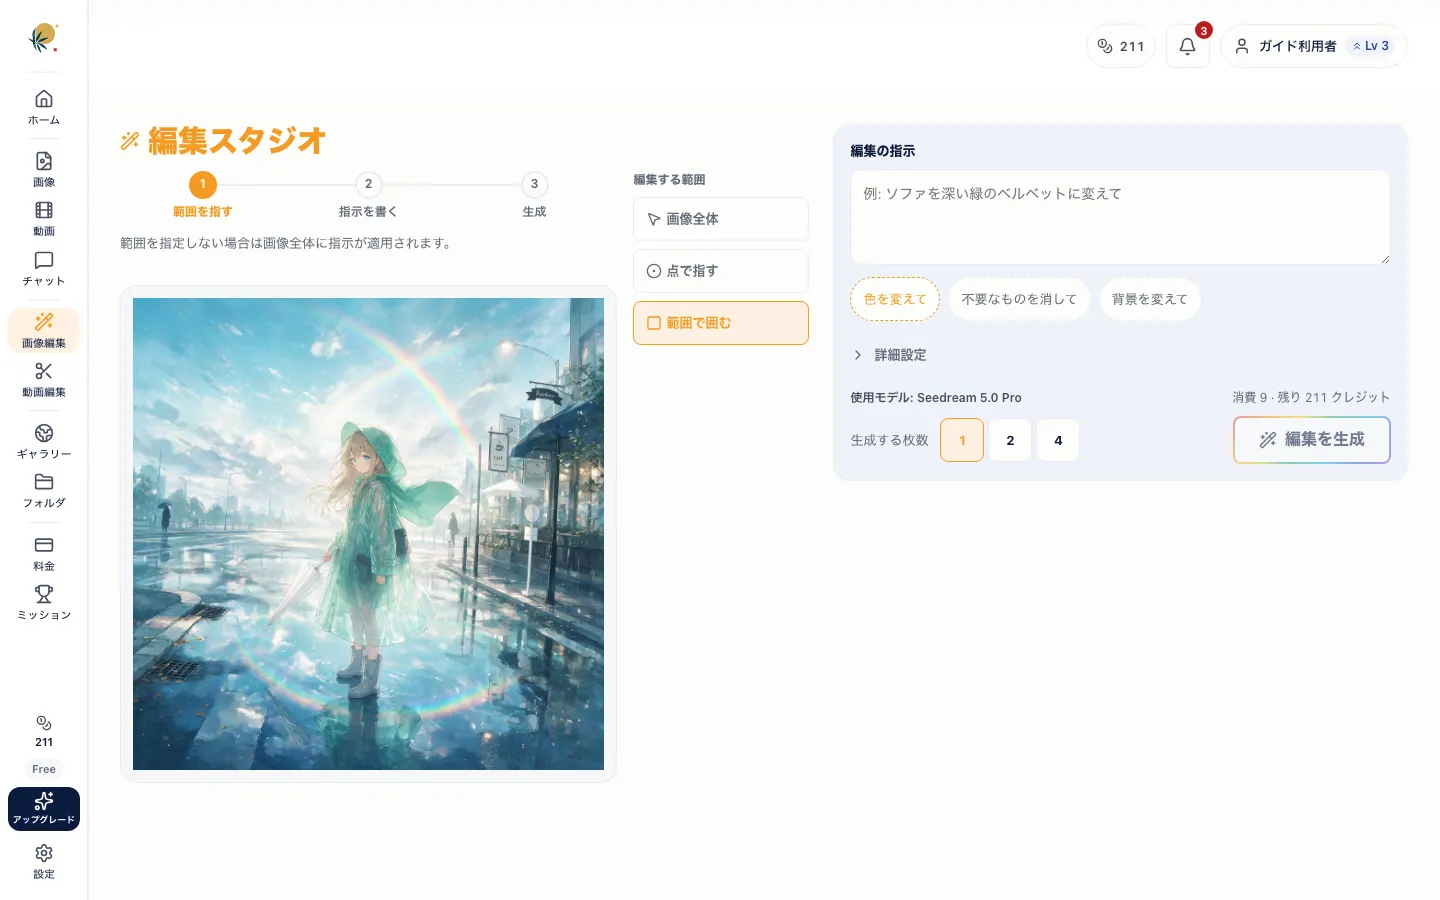Viewport: 1440px width, 900px height.
Task: Go to step 2 指示を書く
Action: 368,195
